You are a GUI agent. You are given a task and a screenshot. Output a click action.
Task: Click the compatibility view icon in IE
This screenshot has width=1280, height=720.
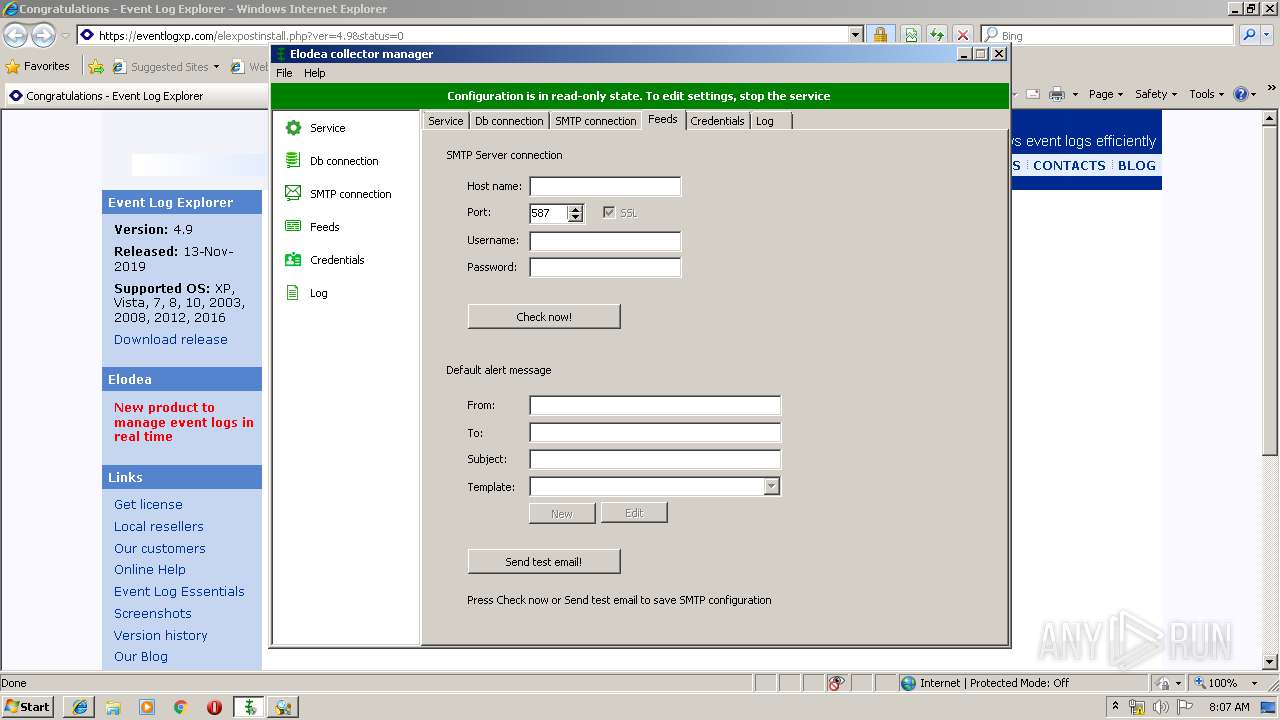point(911,35)
